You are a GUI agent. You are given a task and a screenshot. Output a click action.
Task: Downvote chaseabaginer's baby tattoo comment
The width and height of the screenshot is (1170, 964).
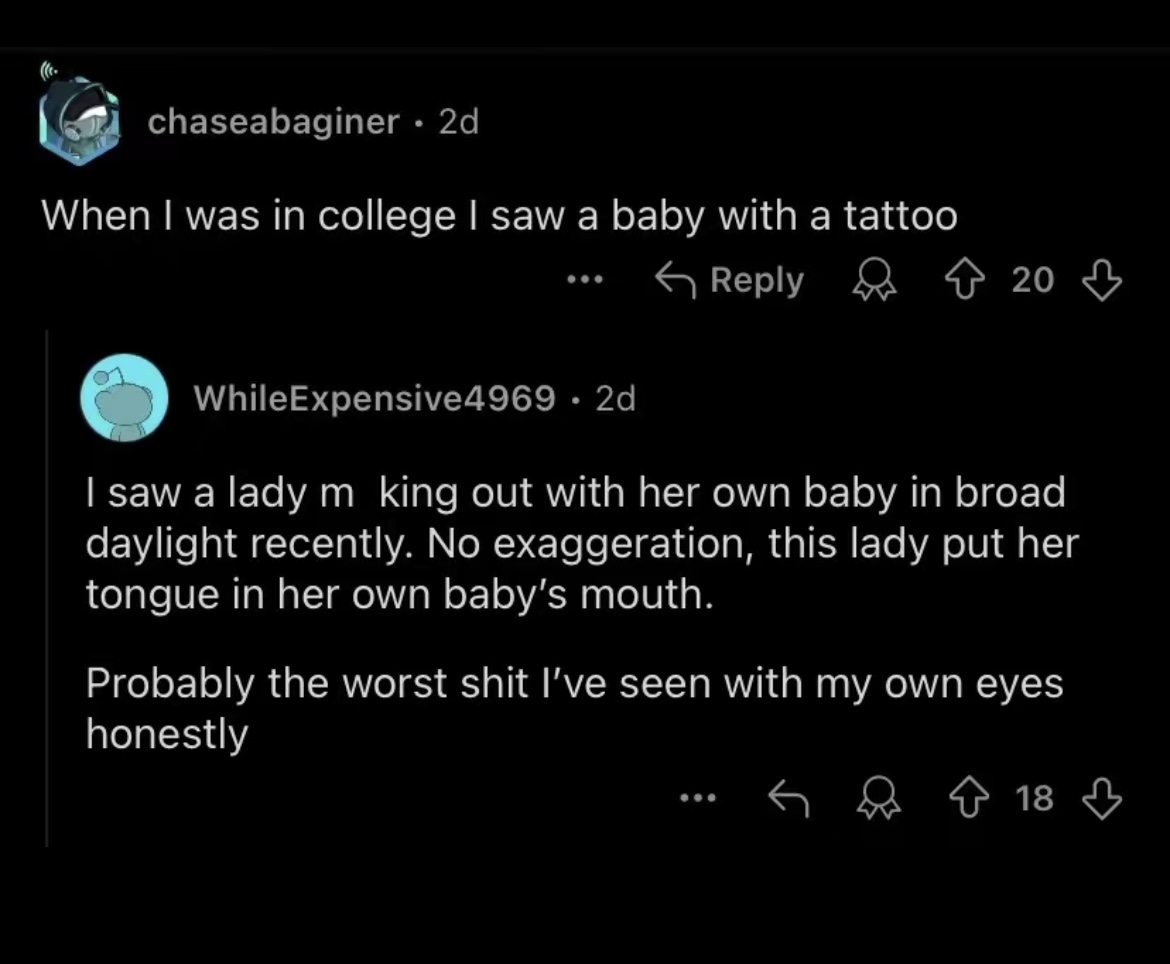(x=1103, y=281)
